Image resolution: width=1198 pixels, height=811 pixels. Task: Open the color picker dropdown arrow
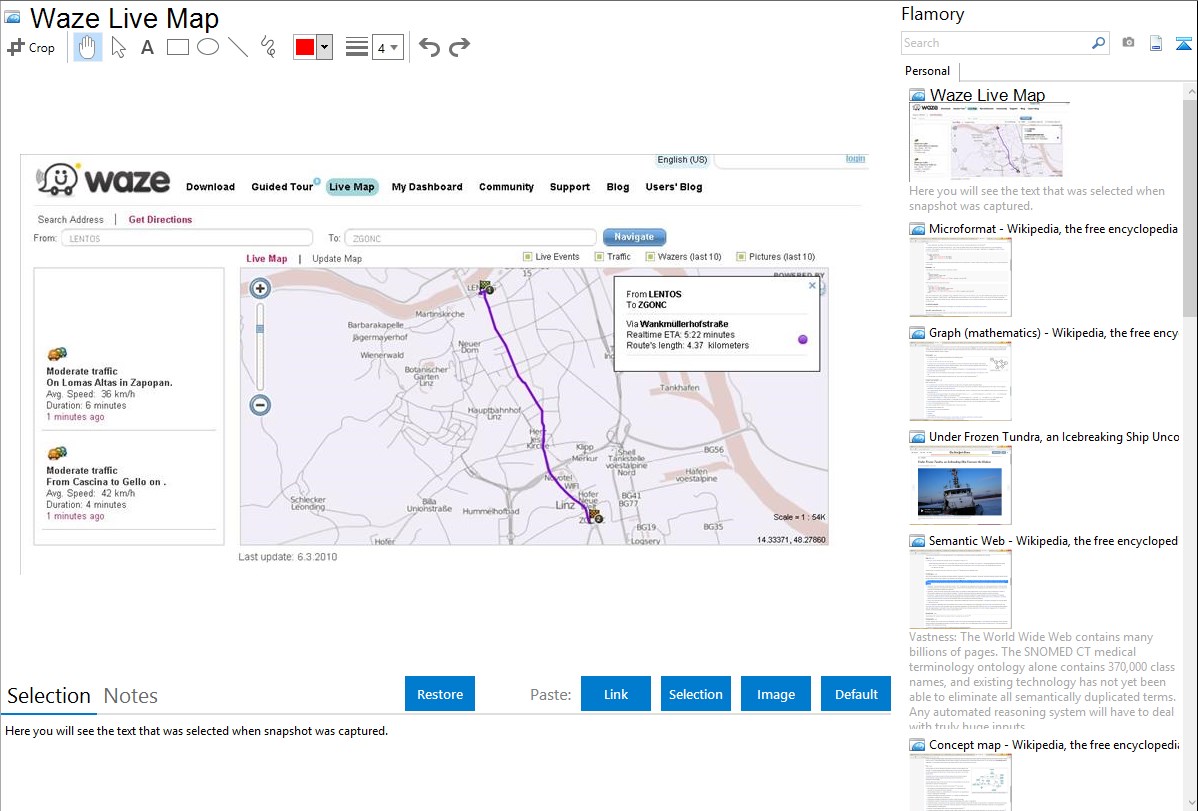pyautogui.click(x=324, y=47)
